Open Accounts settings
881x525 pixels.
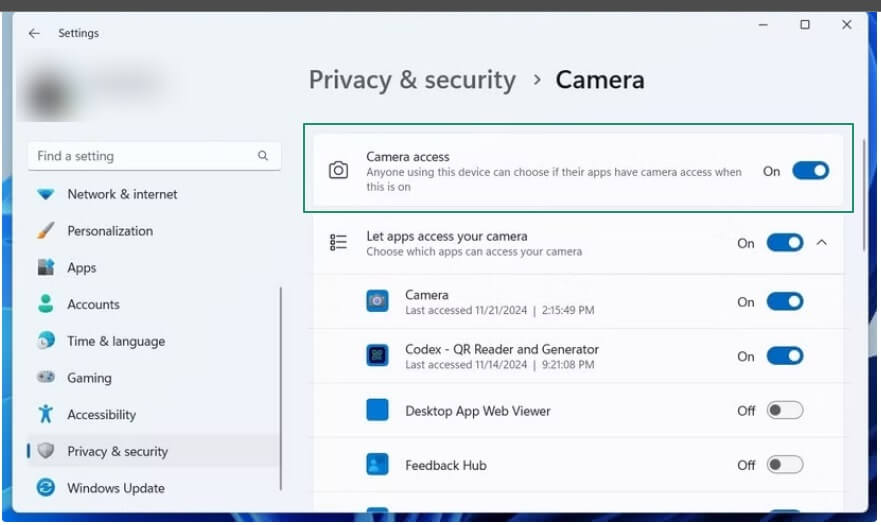[153, 304]
